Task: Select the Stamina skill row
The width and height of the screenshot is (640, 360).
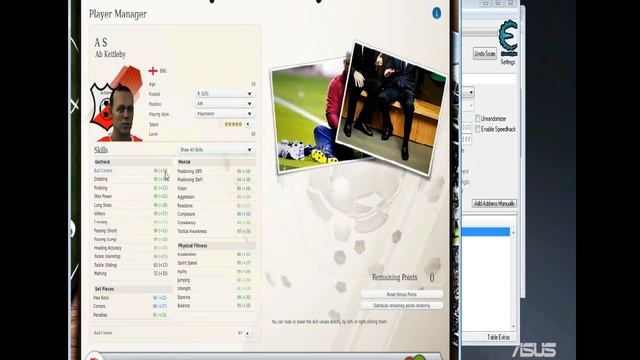Action: pos(215,298)
